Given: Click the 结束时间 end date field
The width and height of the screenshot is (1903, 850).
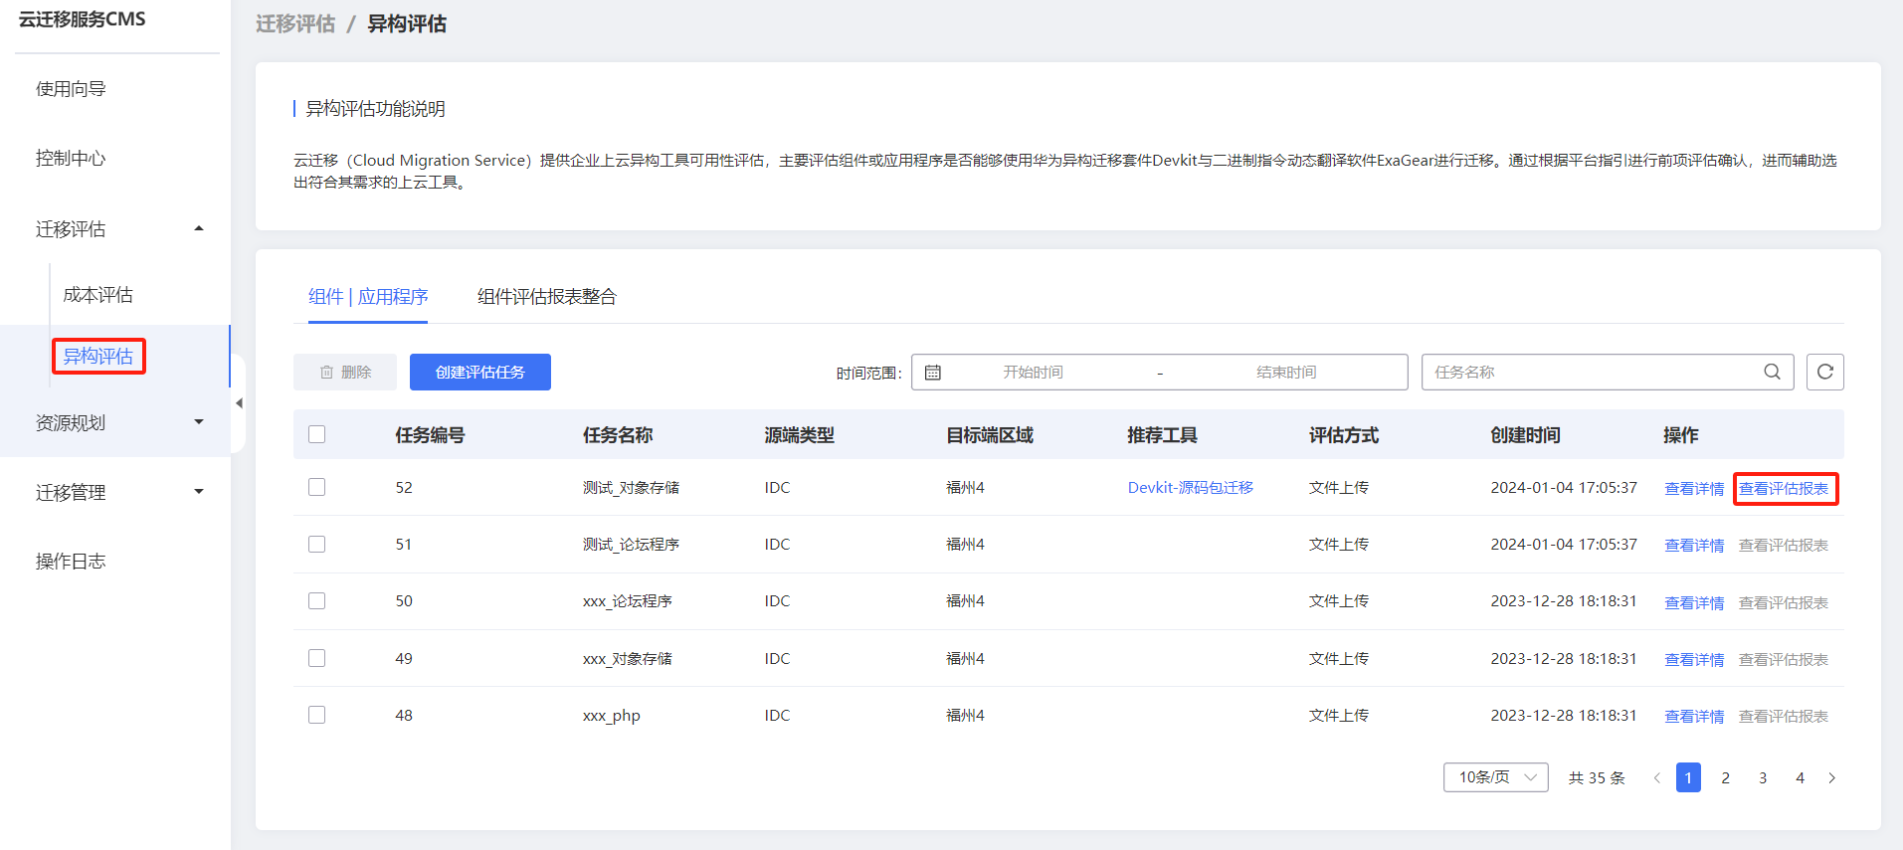Looking at the screenshot, I should [x=1286, y=372].
